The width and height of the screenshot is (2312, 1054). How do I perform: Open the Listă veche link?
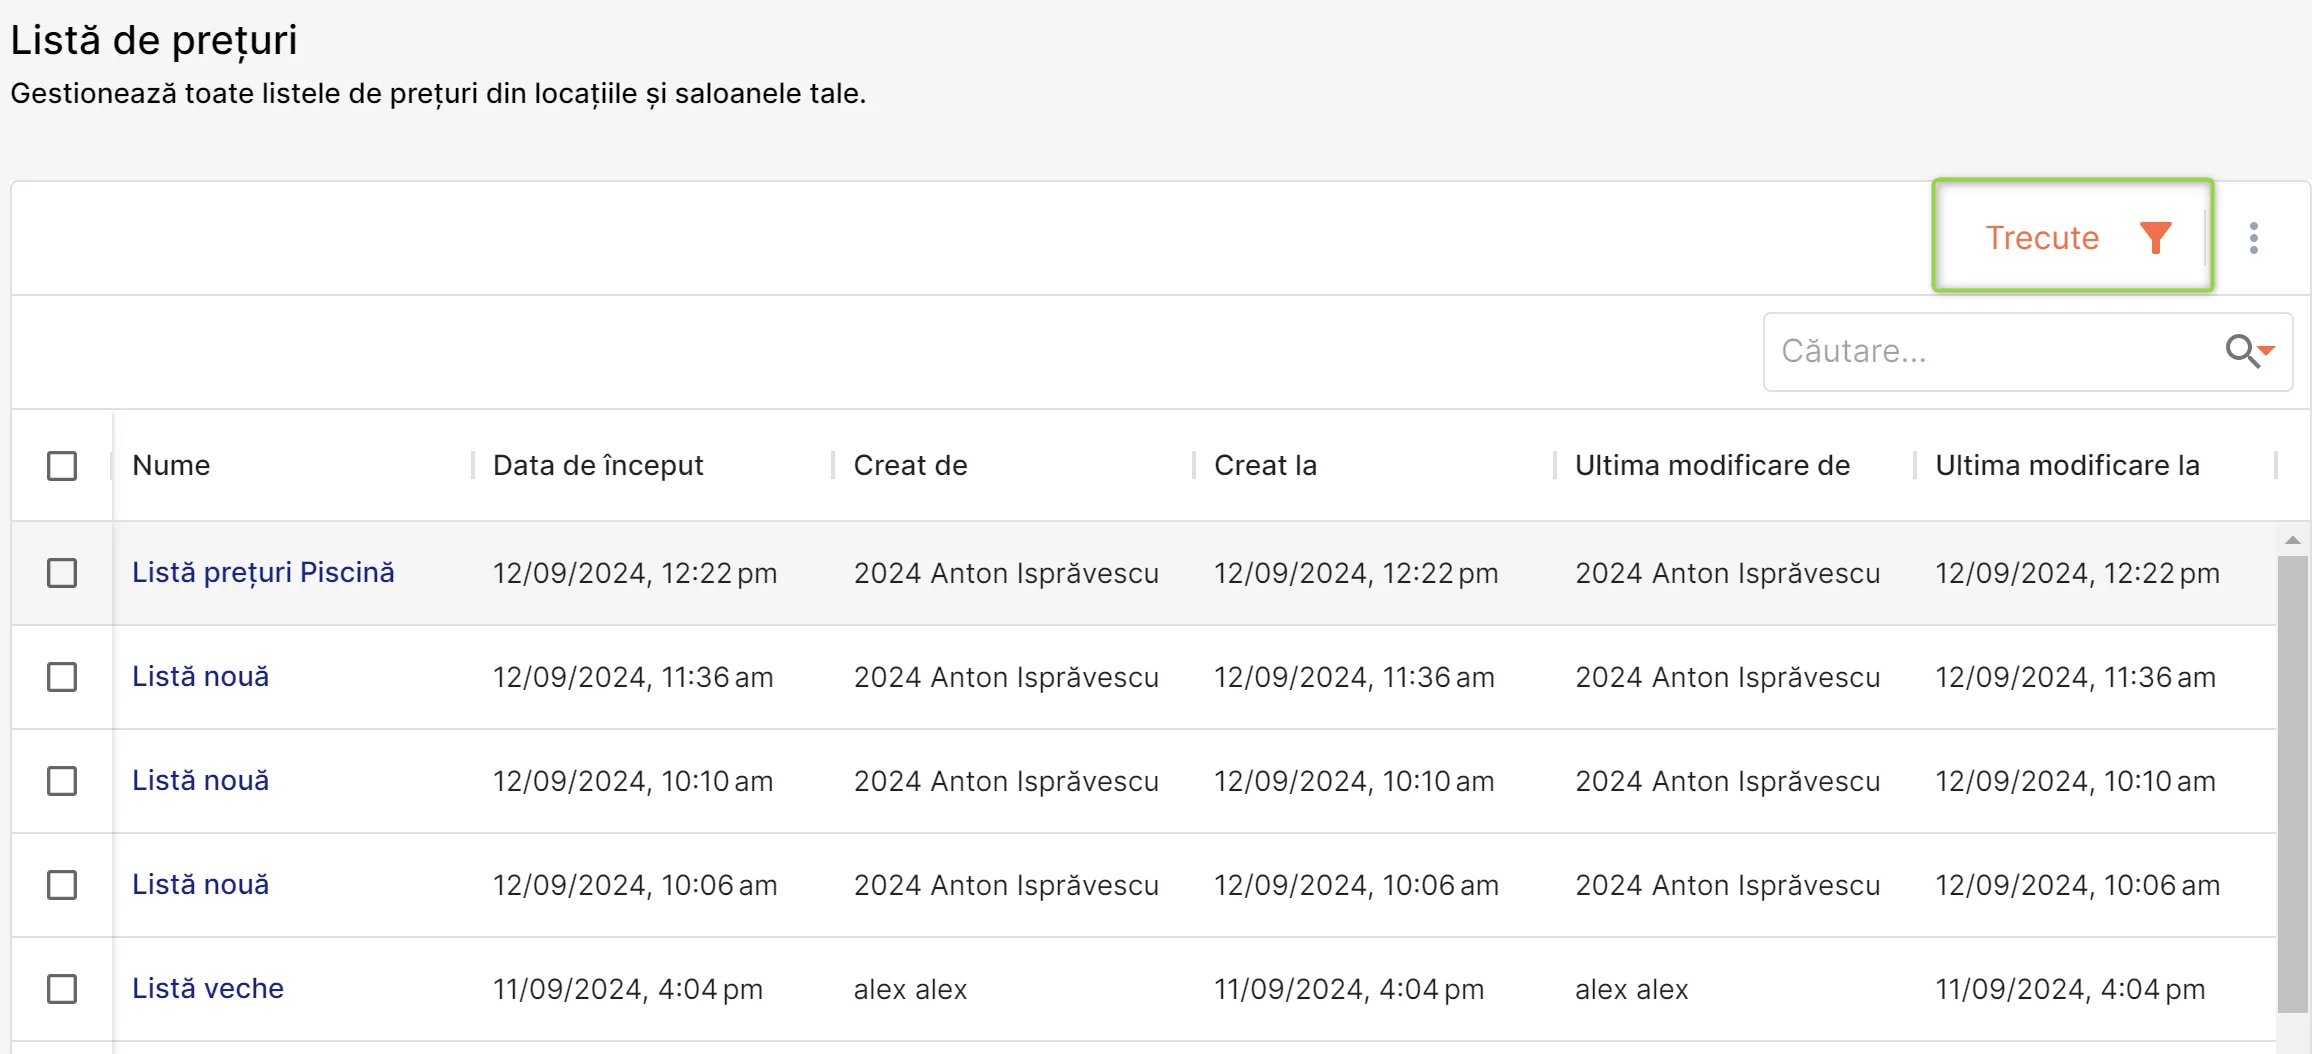(208, 989)
